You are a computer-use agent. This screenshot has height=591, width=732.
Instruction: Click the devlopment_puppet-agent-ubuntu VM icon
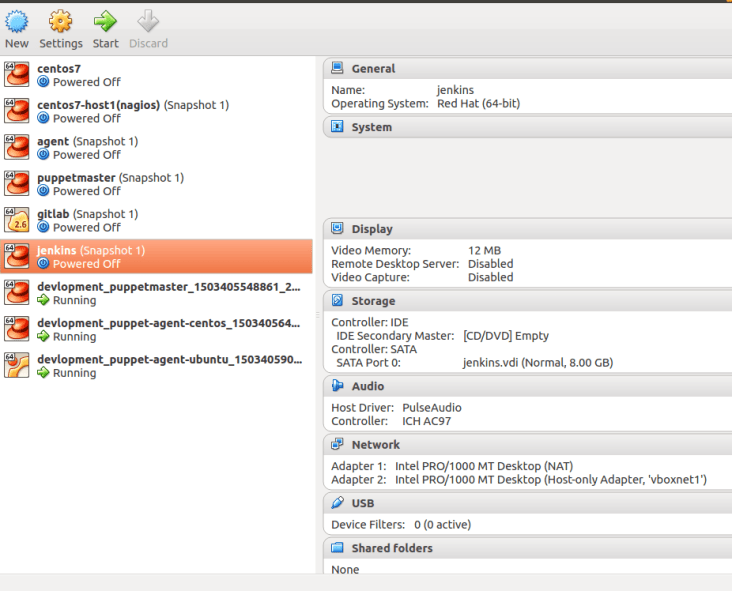[17, 366]
